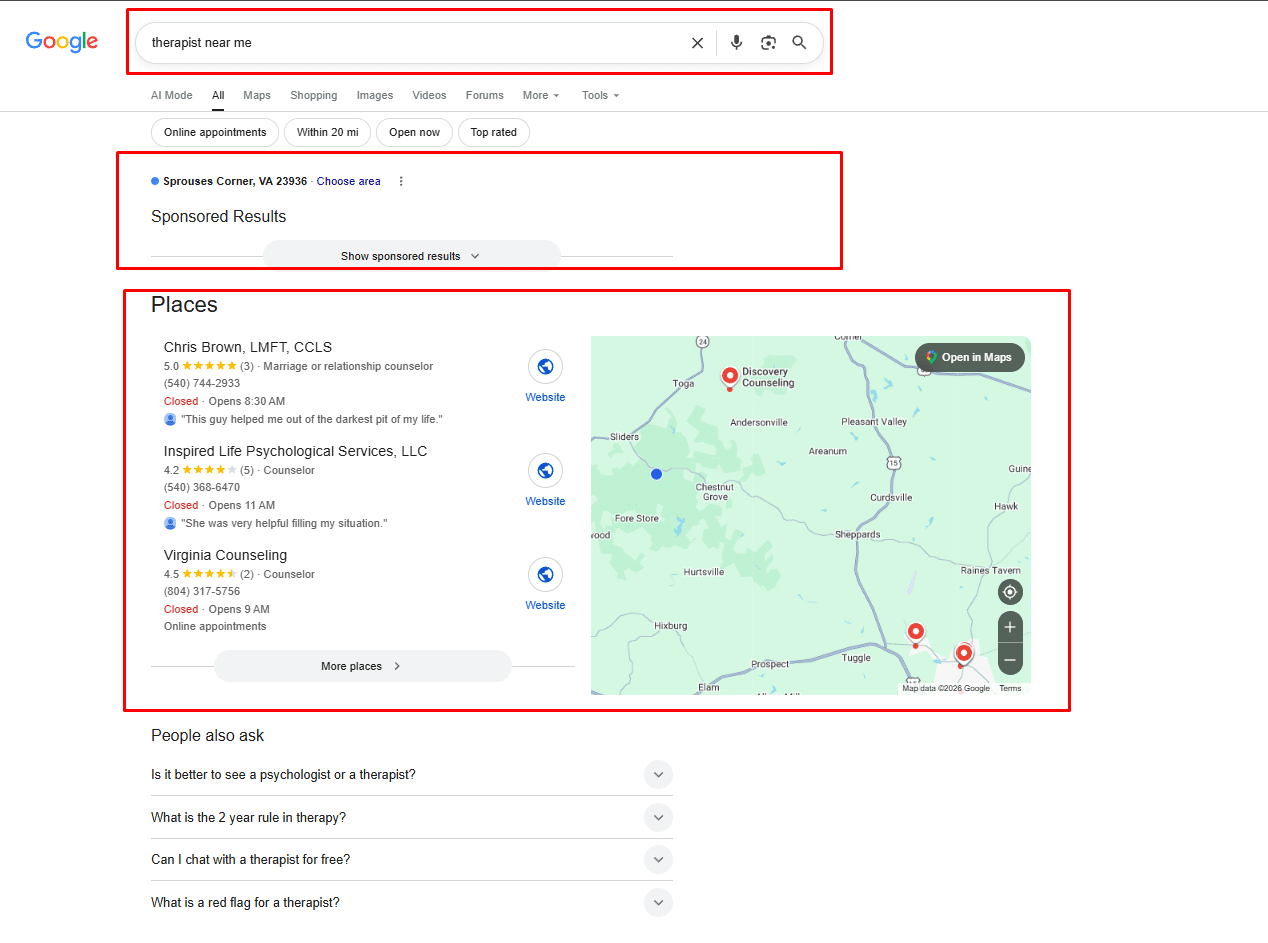The width and height of the screenshot is (1268, 943).
Task: Center the map with the my-location icon
Action: pyautogui.click(x=1010, y=592)
